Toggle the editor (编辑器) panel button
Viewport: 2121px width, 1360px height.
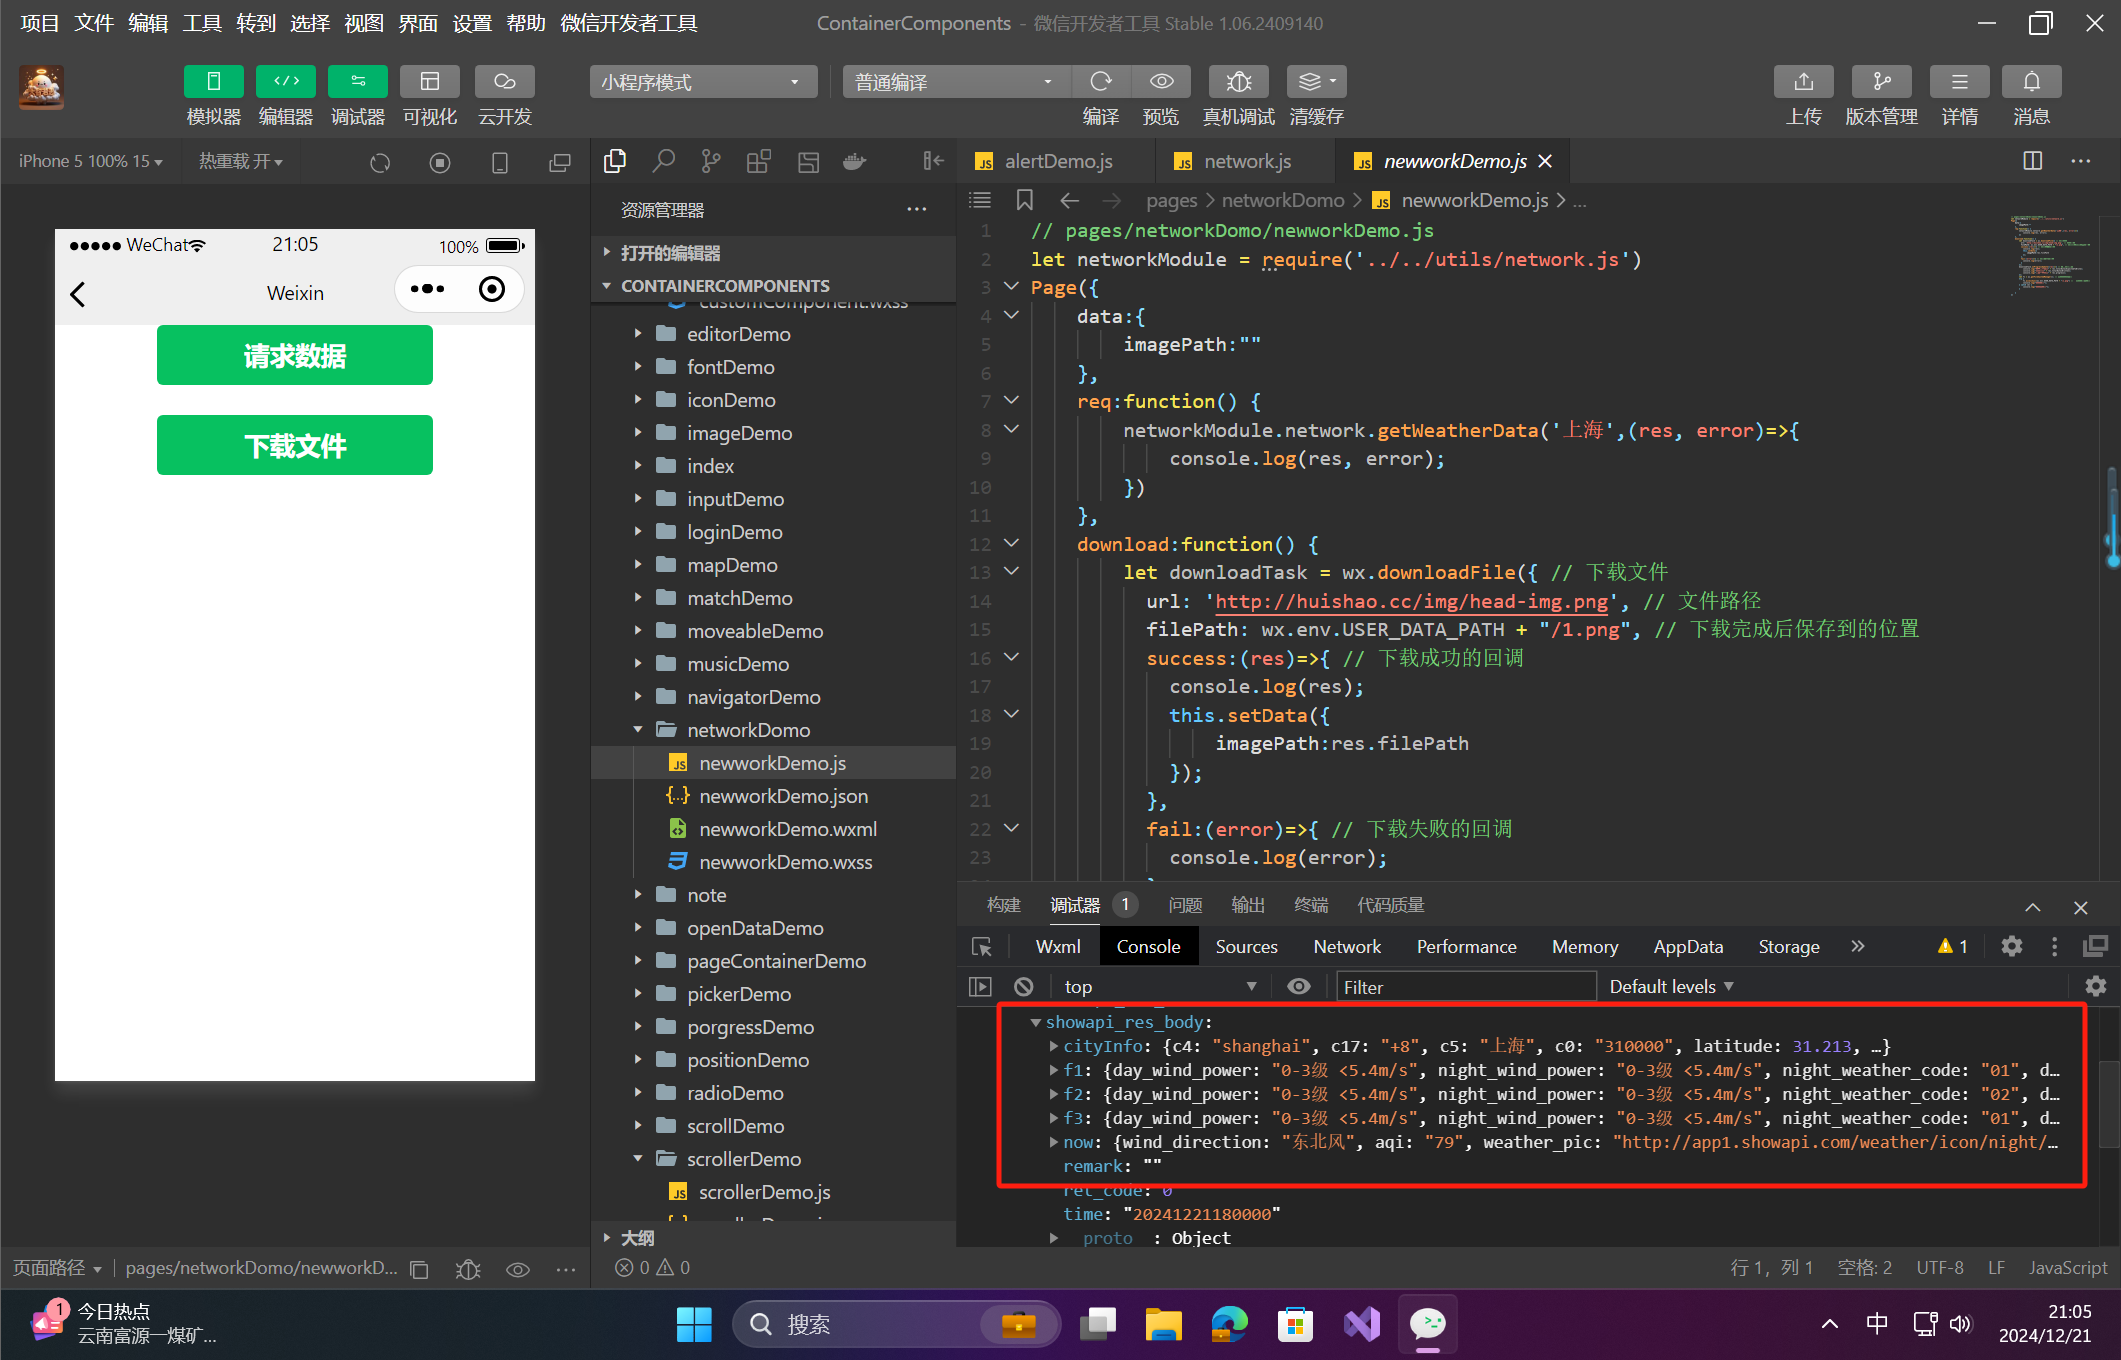(x=285, y=82)
